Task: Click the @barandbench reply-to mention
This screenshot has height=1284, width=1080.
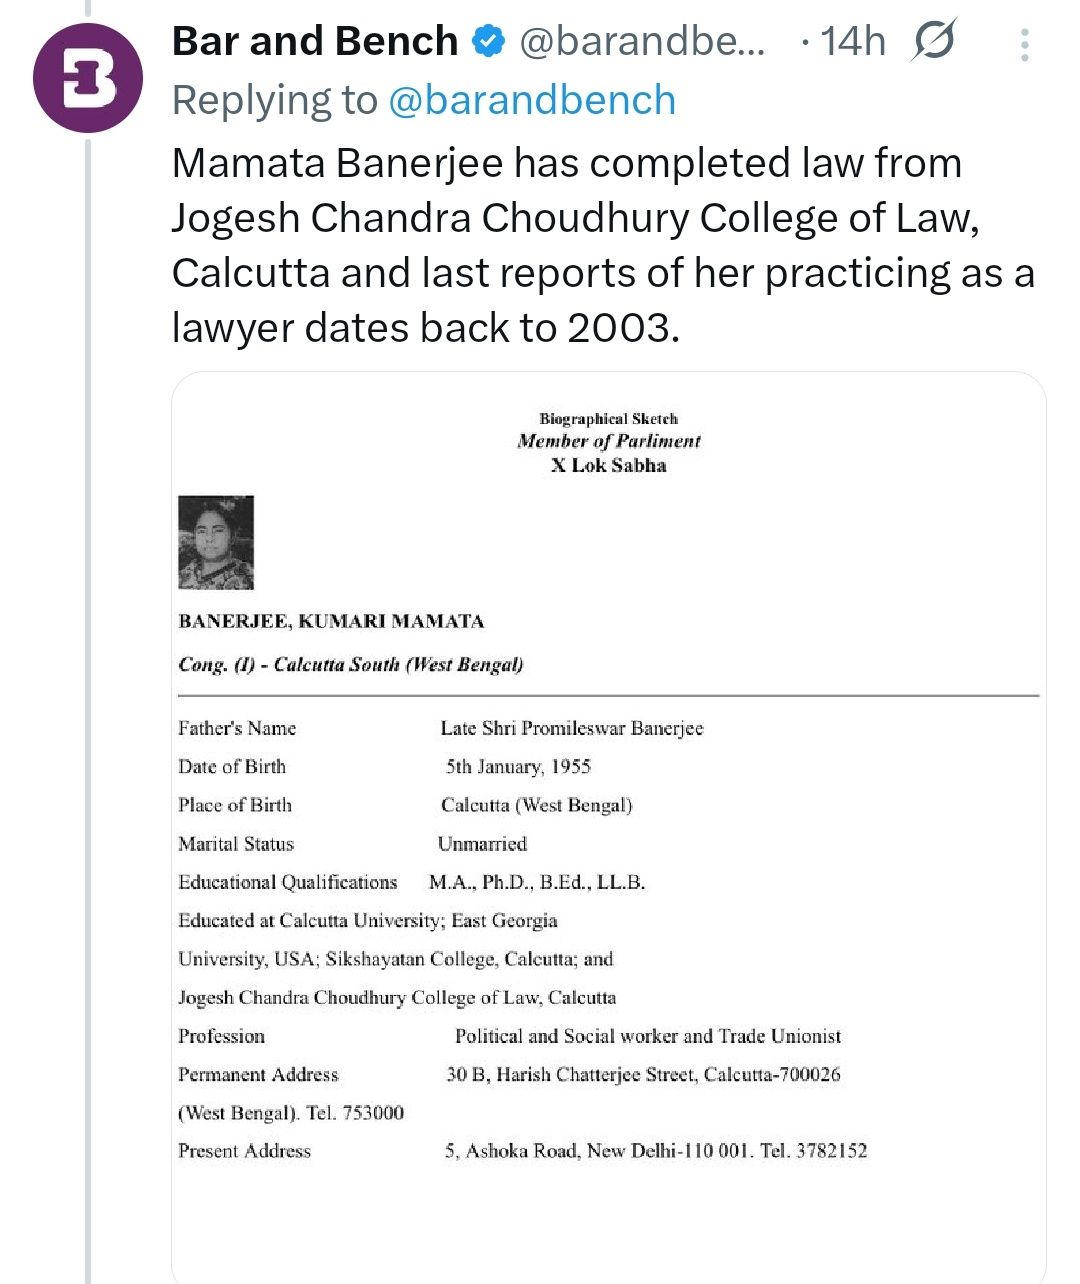Action: (x=531, y=100)
